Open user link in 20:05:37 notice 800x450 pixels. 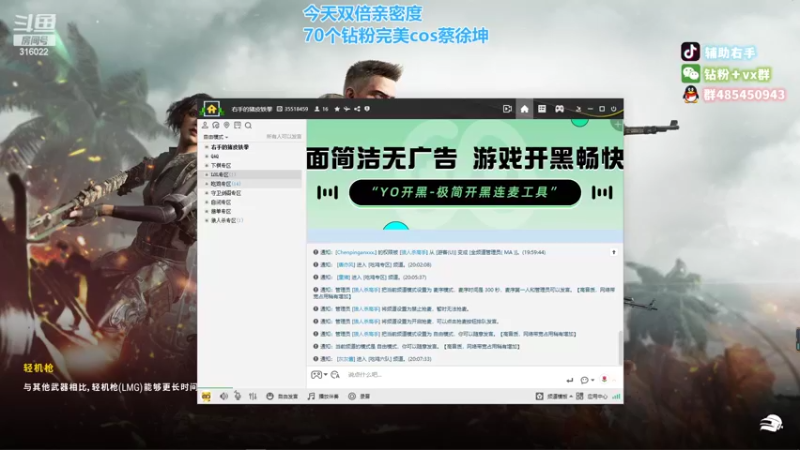point(343,277)
